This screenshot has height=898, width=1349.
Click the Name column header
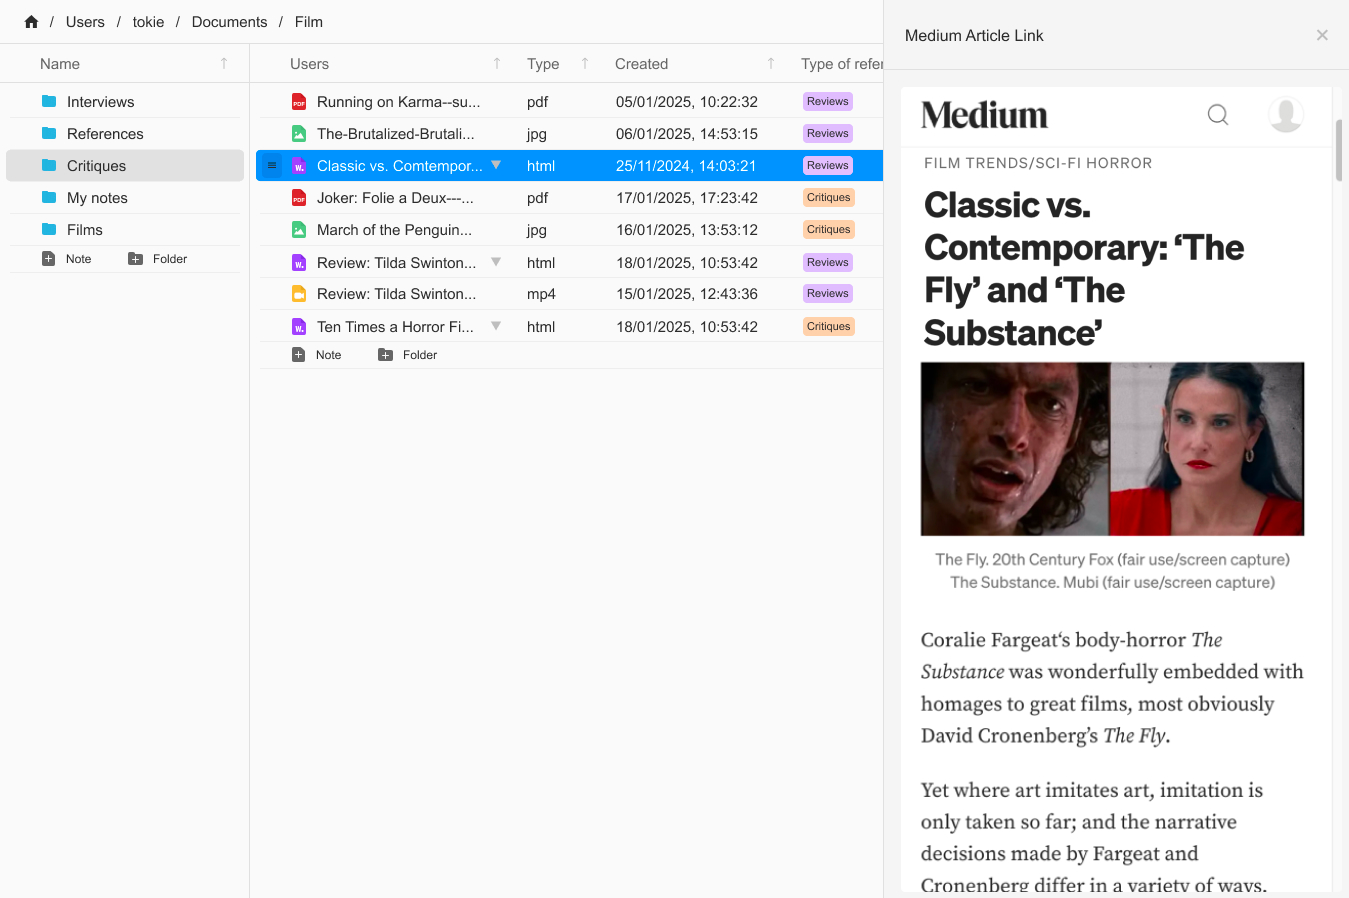(60, 64)
